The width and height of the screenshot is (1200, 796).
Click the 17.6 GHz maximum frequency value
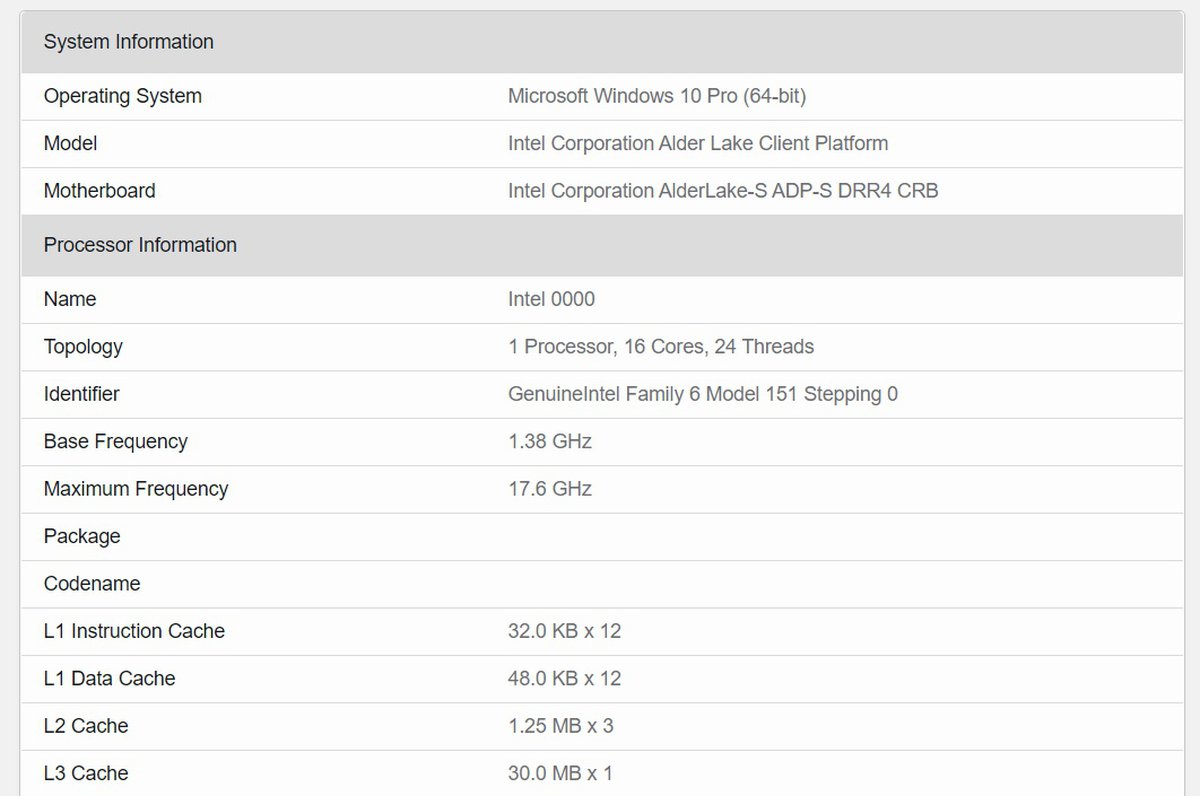(x=549, y=489)
